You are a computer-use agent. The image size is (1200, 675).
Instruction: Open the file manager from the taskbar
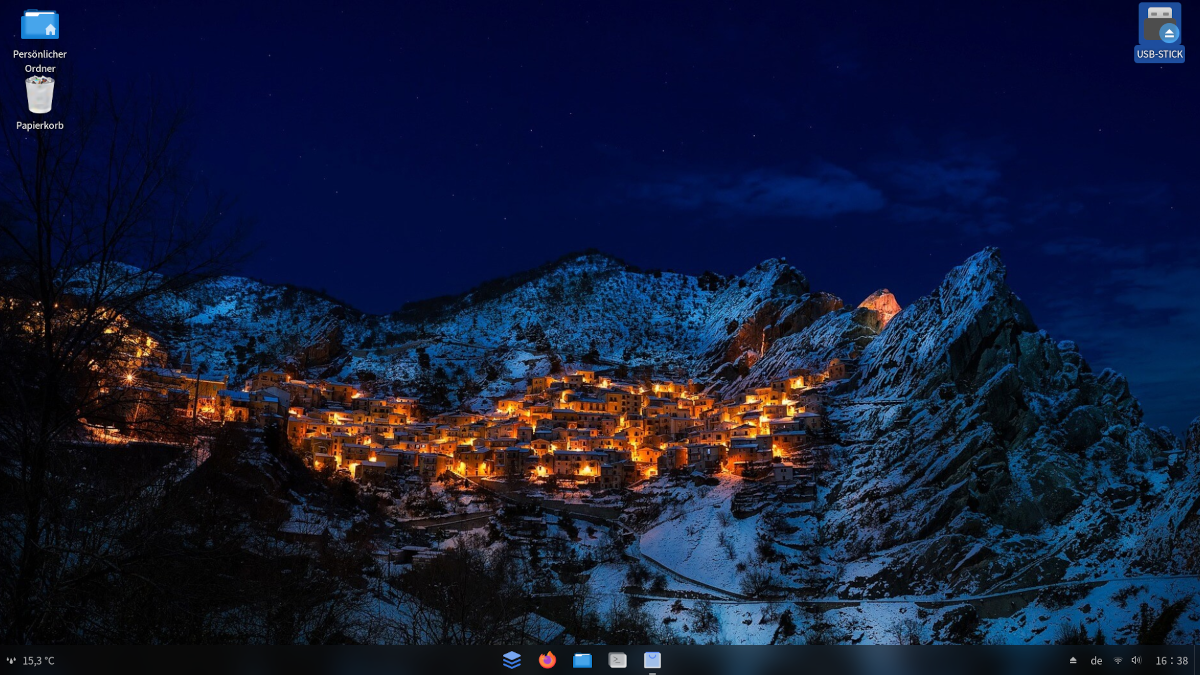(x=582, y=660)
